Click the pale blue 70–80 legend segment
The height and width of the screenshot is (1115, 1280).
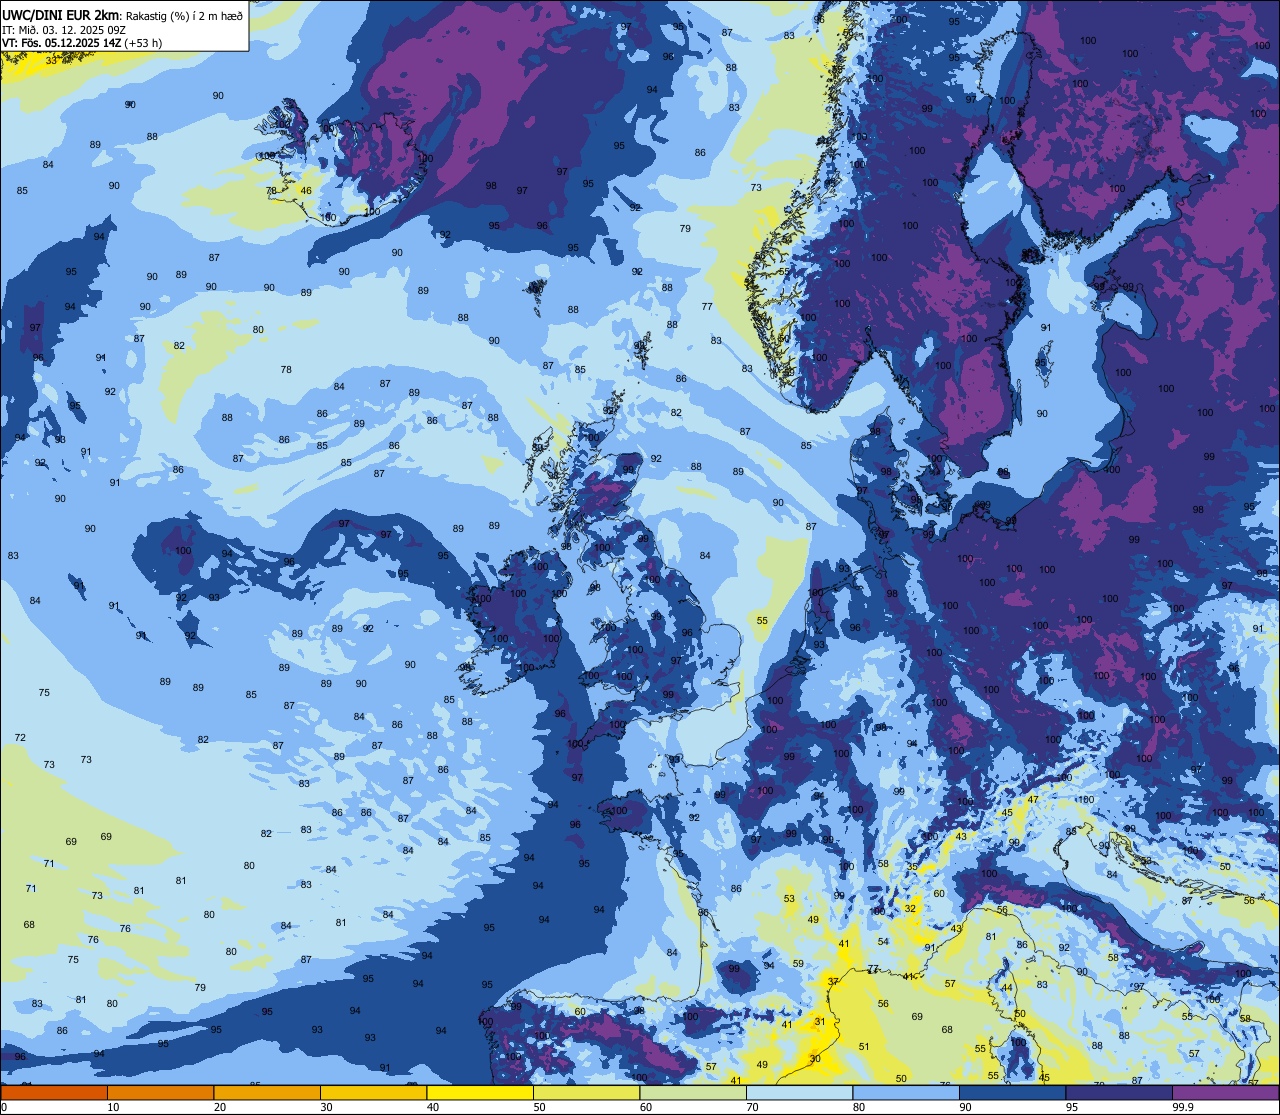tap(799, 1092)
